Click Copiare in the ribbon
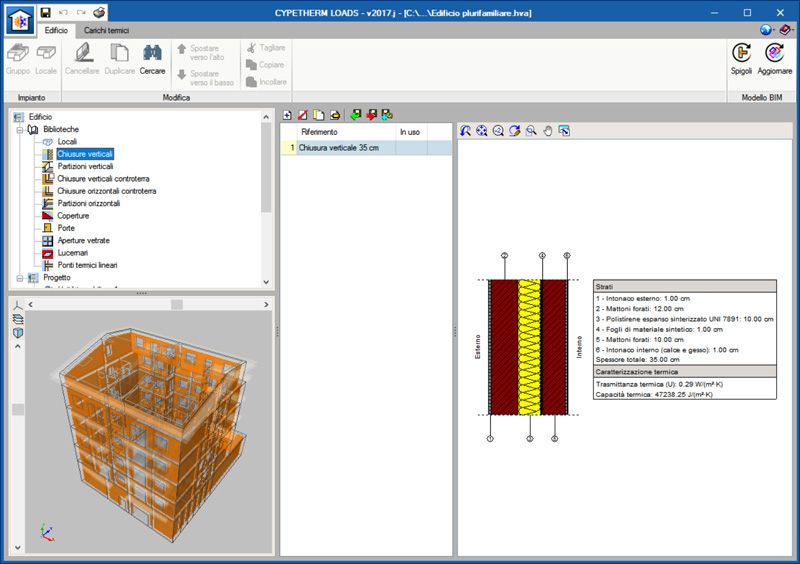This screenshot has height=564, width=800. tap(265, 65)
